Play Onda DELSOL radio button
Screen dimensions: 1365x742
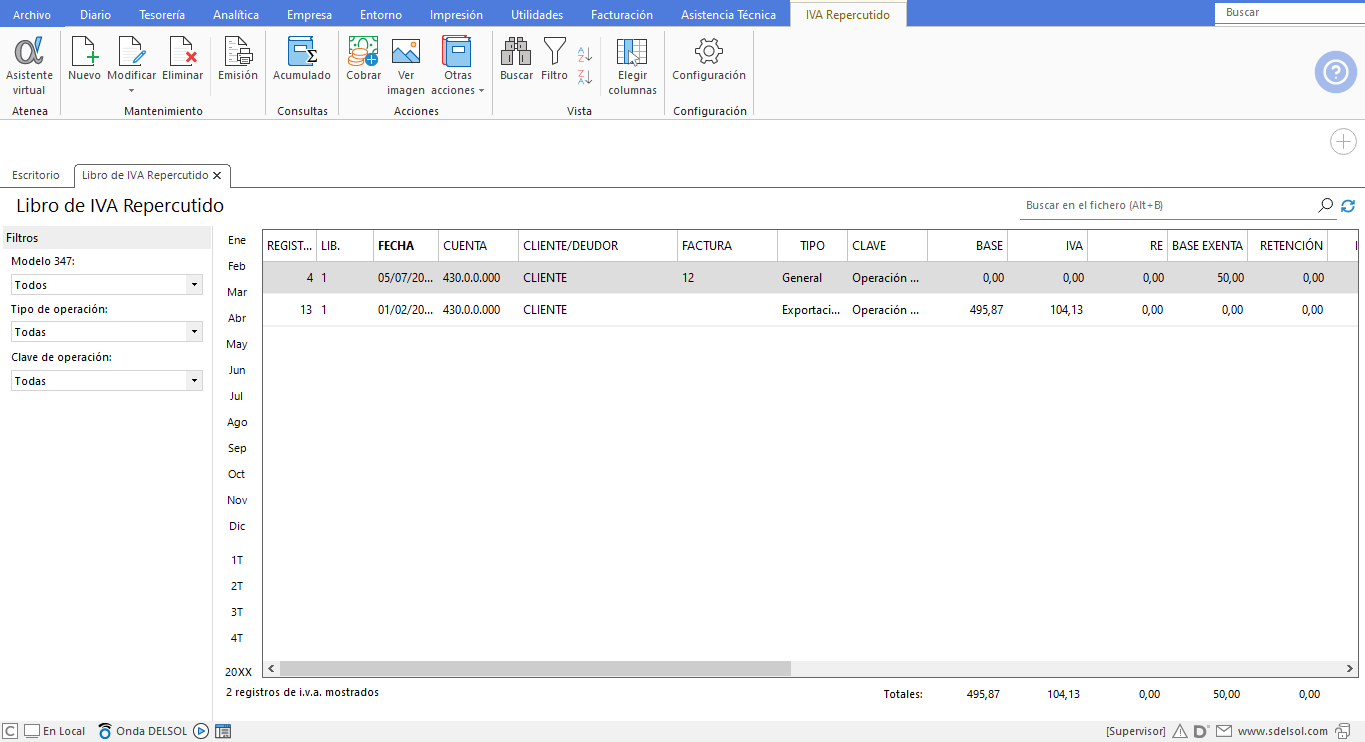(201, 731)
